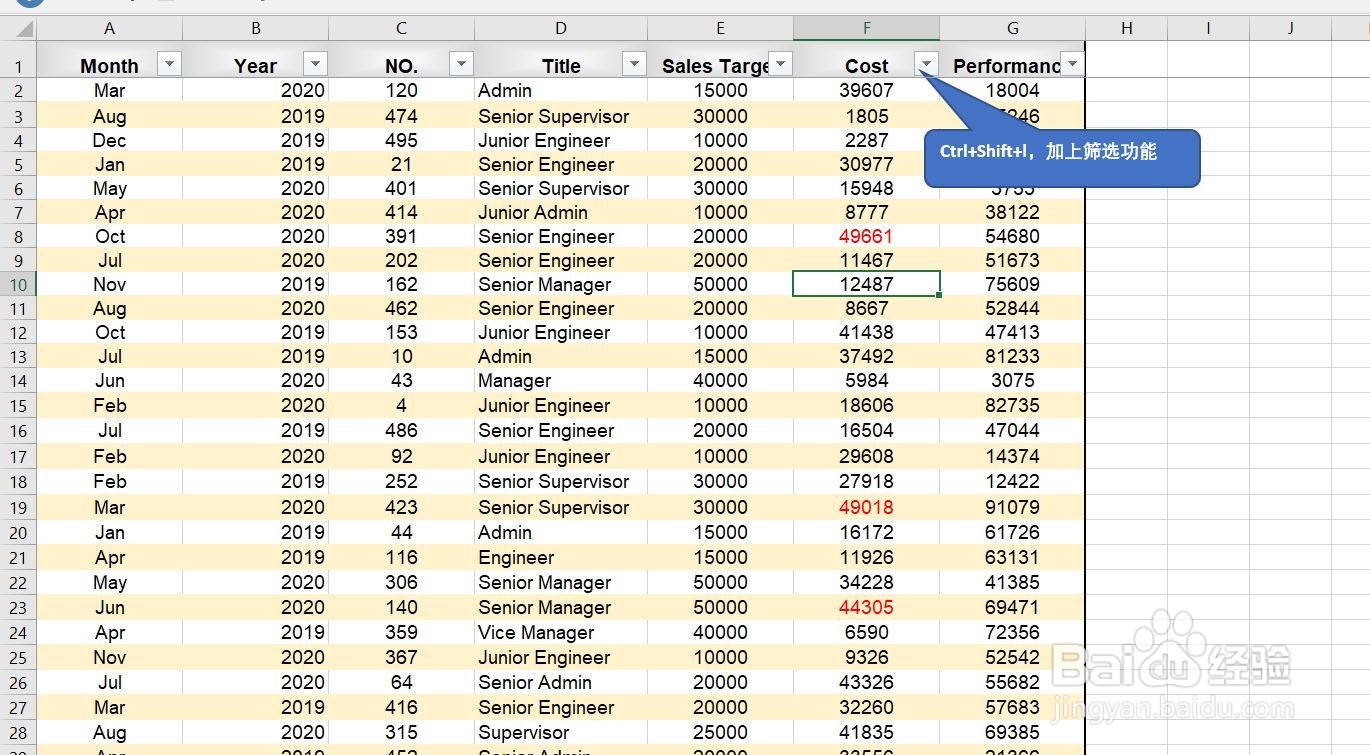Screen dimensions: 1370x755
Task: Select column B header
Action: [256, 28]
